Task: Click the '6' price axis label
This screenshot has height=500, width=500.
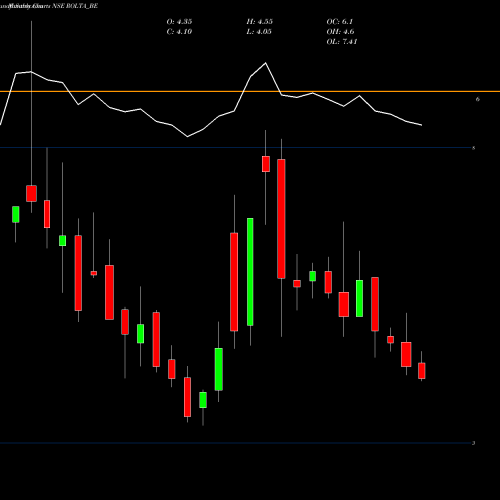Action: pyautogui.click(x=478, y=99)
